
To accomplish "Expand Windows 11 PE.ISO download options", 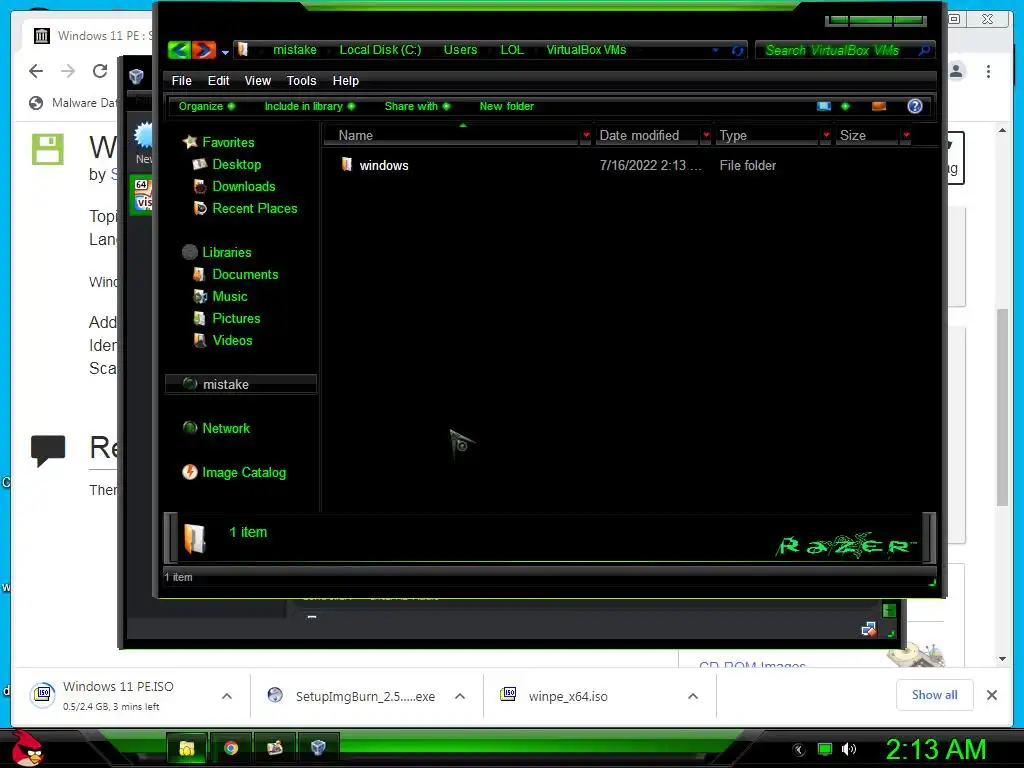I will 227,696.
